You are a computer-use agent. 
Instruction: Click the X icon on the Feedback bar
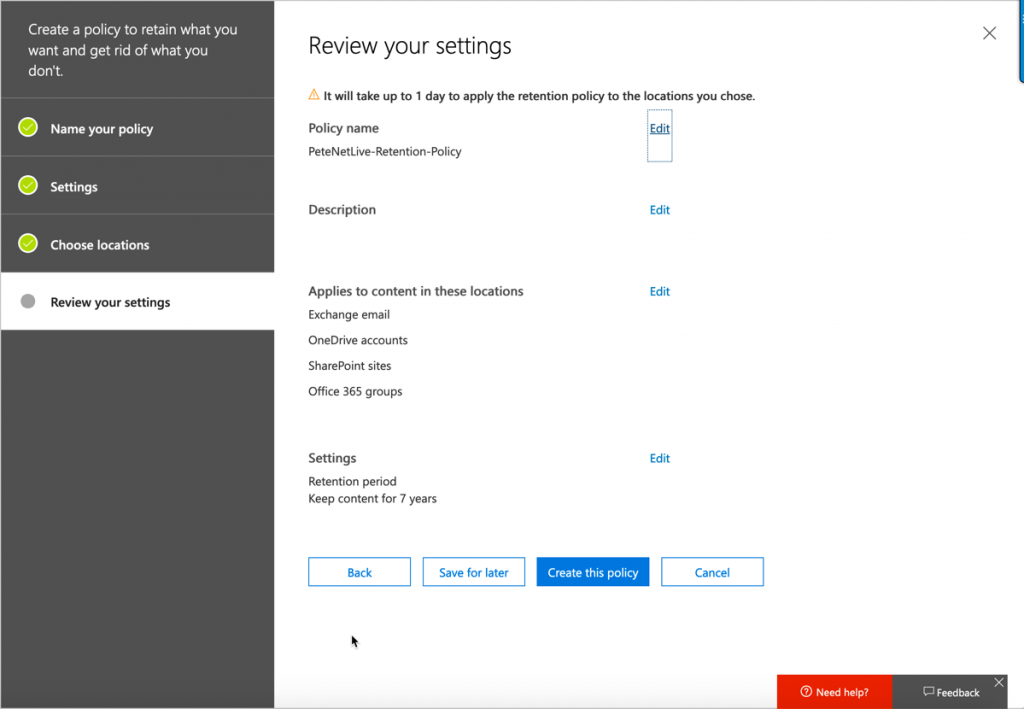click(999, 681)
